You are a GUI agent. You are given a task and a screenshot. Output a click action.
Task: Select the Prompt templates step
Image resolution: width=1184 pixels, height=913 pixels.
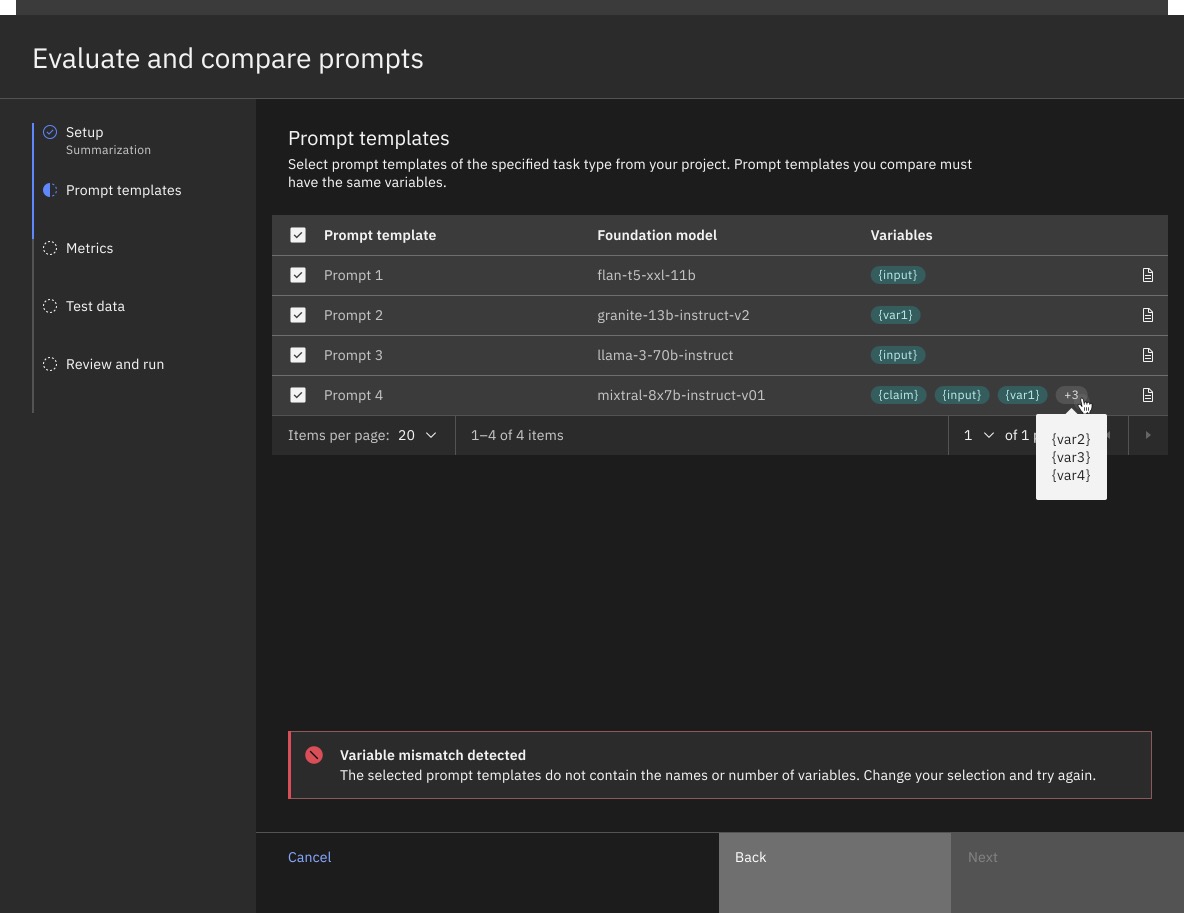[123, 190]
